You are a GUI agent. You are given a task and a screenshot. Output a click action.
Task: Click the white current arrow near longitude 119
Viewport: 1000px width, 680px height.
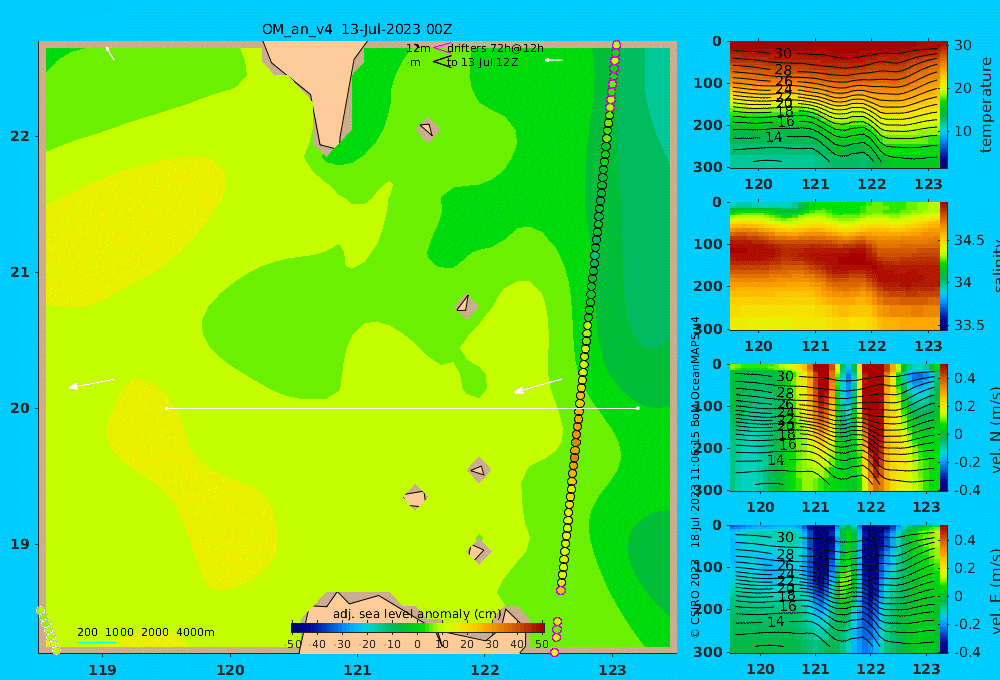point(91,383)
